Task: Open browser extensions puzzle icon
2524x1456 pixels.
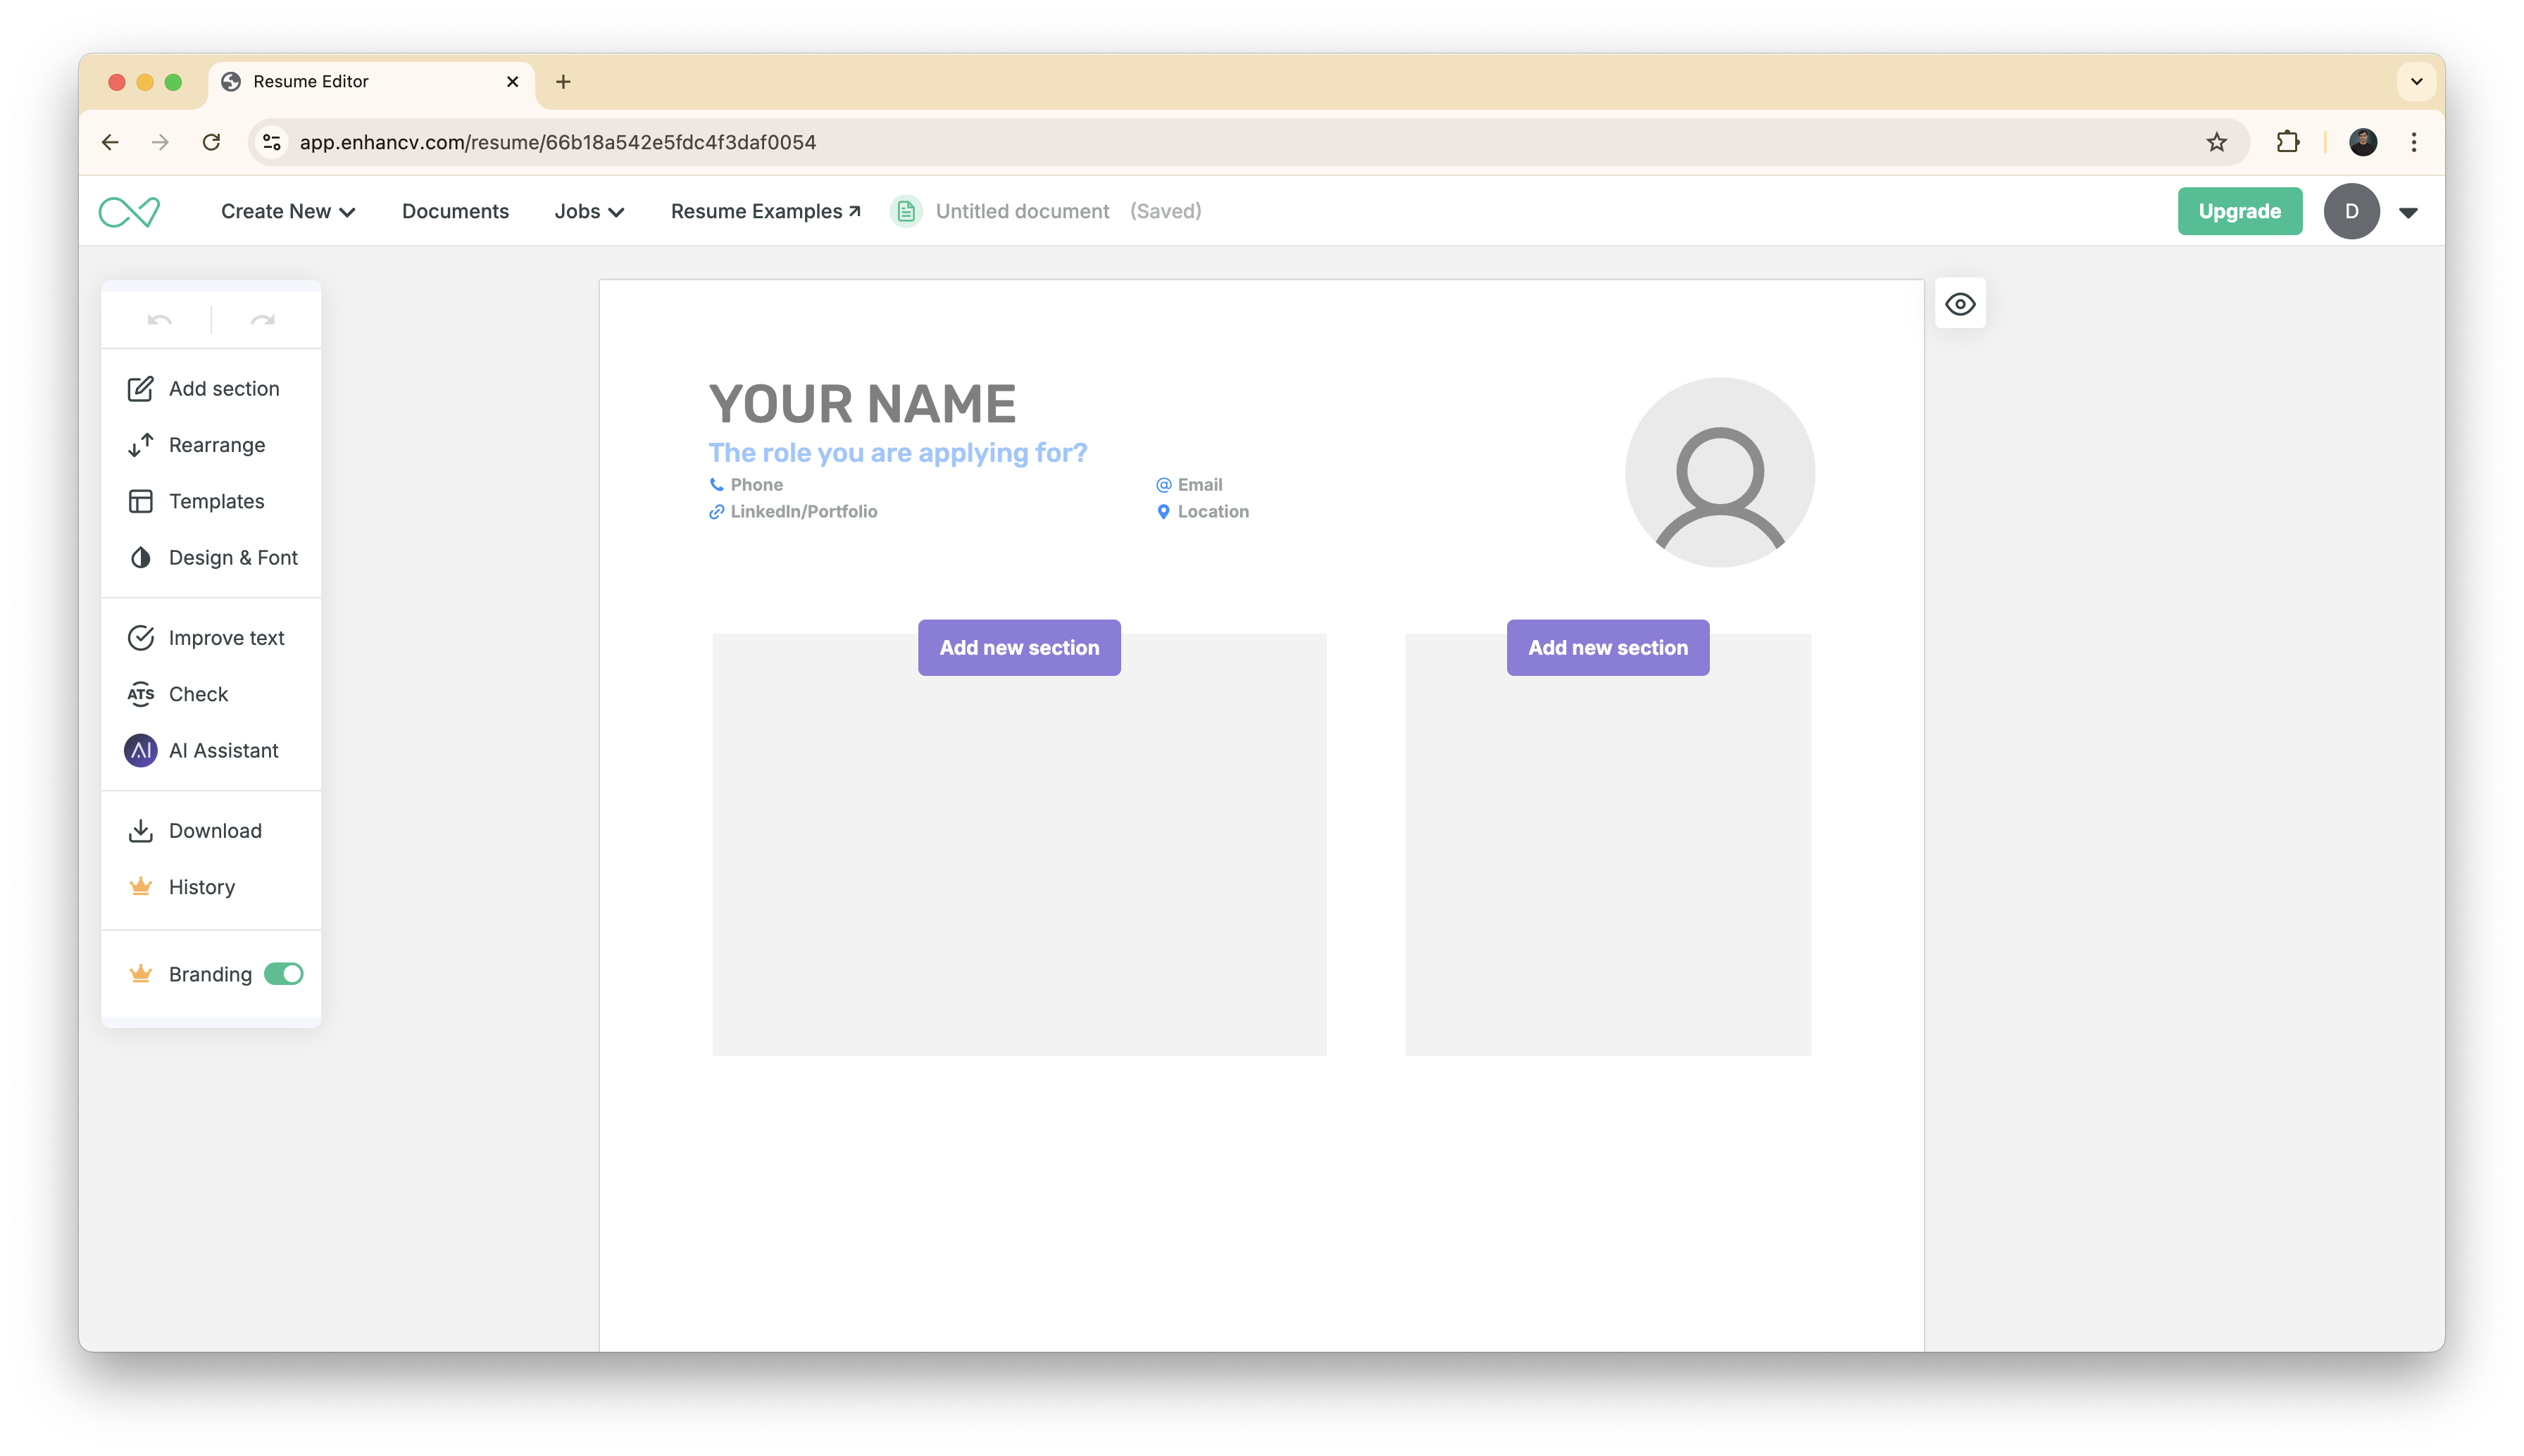Action: tap(2287, 142)
